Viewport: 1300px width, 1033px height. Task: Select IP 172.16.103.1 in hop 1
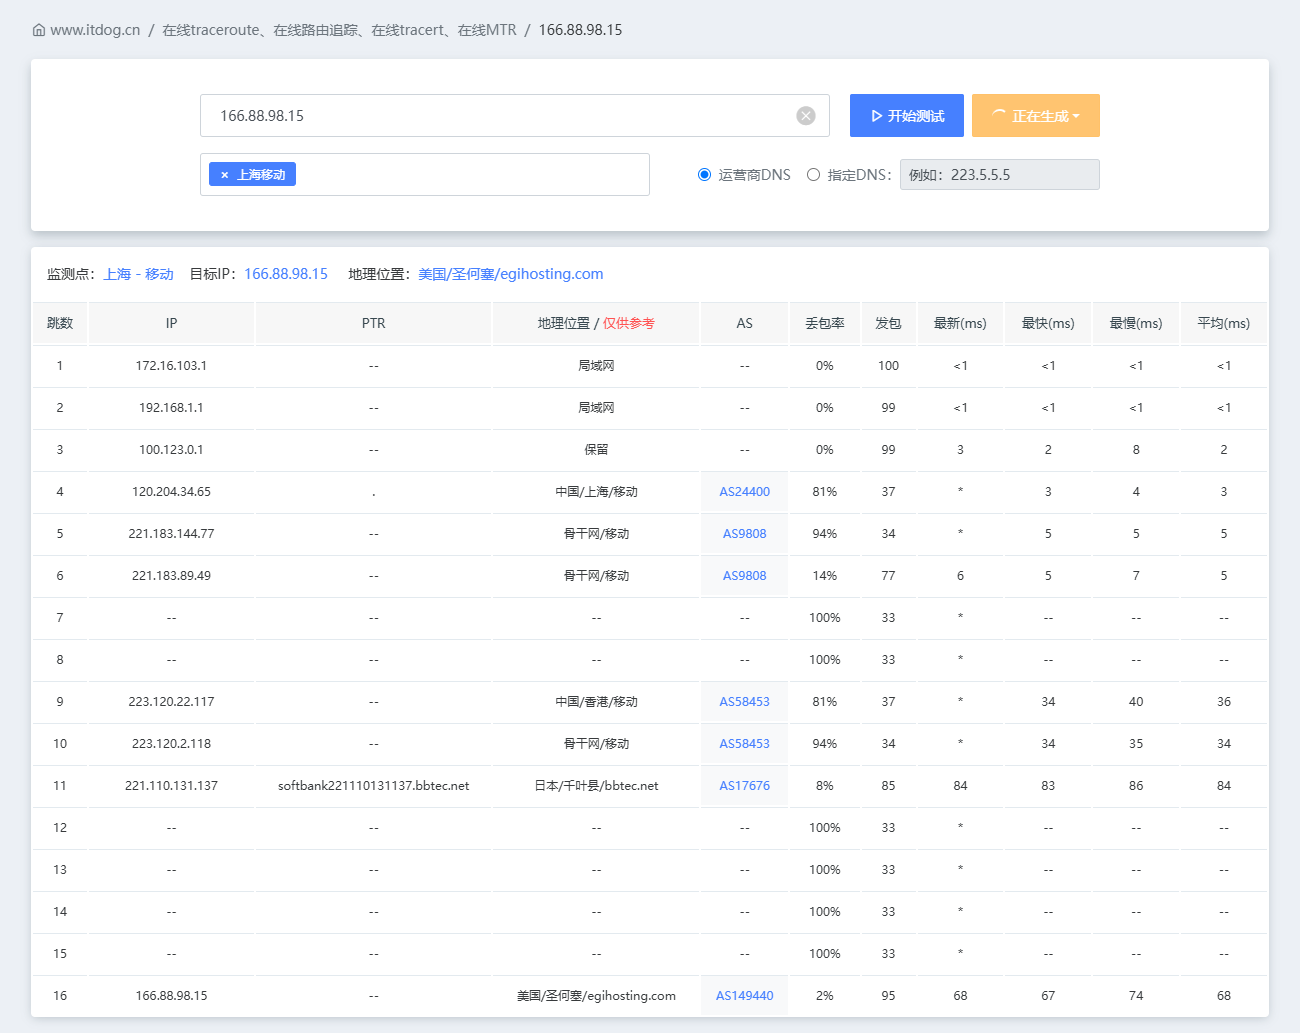(x=172, y=366)
